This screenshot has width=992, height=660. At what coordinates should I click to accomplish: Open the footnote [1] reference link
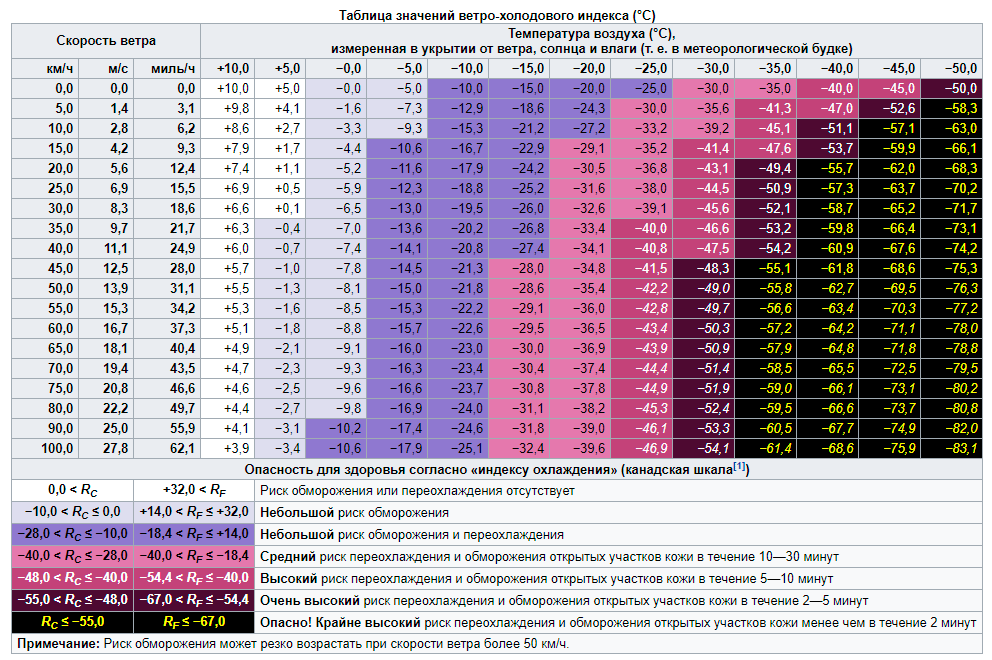point(739,466)
